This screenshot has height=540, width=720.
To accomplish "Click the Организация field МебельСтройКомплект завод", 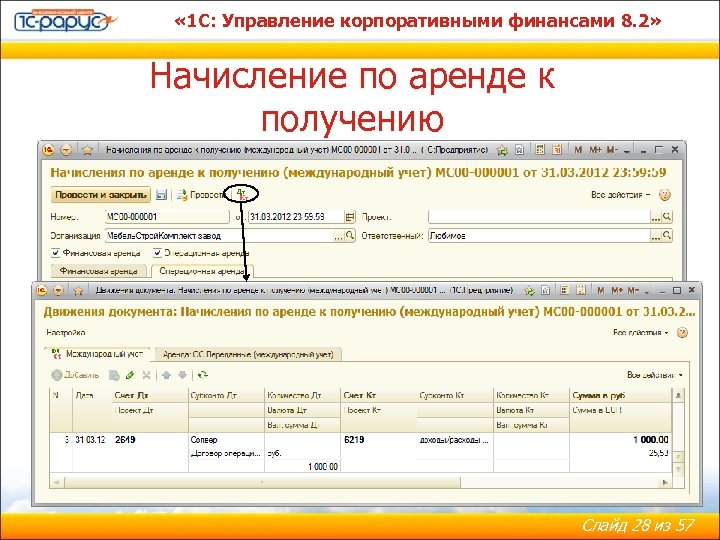I will pyautogui.click(x=219, y=236).
